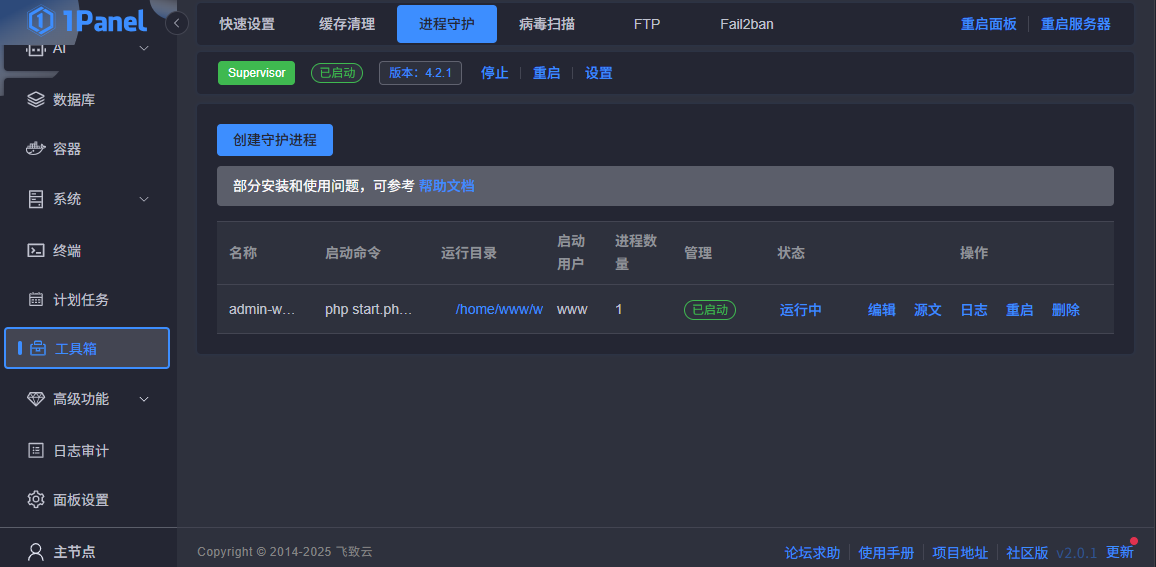
Task: Click the terminal prompt icon
Action: point(35,251)
